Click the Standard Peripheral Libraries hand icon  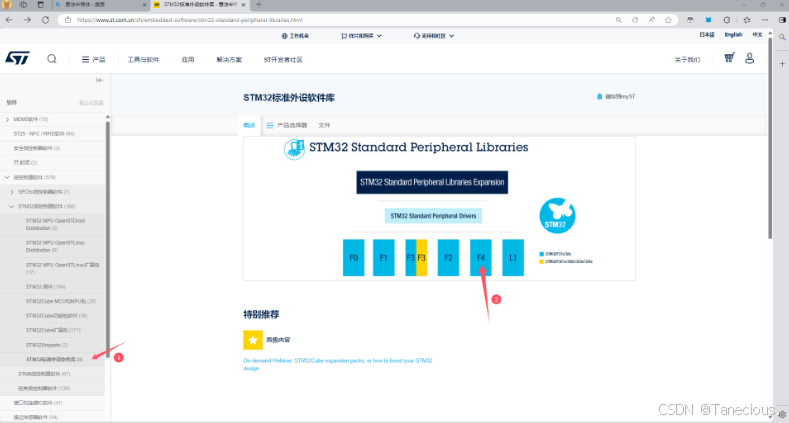[x=294, y=149]
